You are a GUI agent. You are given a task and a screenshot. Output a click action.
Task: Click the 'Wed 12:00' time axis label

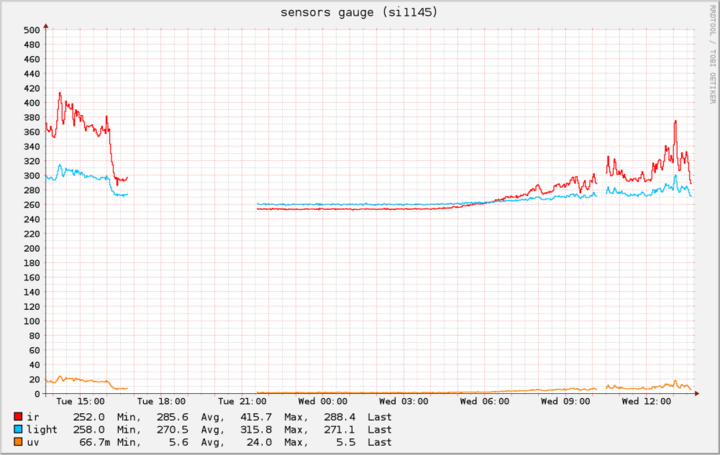(x=646, y=402)
